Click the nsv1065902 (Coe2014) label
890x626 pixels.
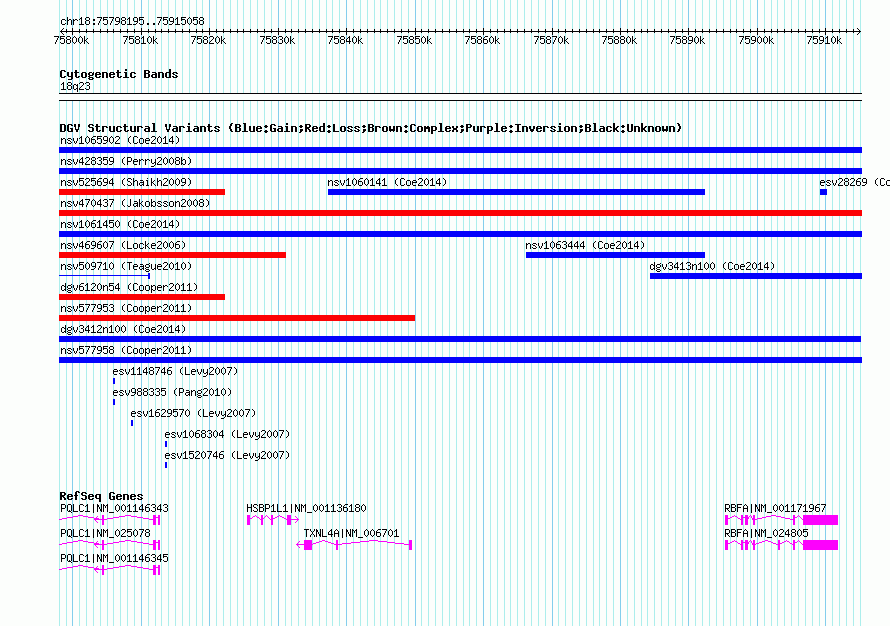pos(120,140)
